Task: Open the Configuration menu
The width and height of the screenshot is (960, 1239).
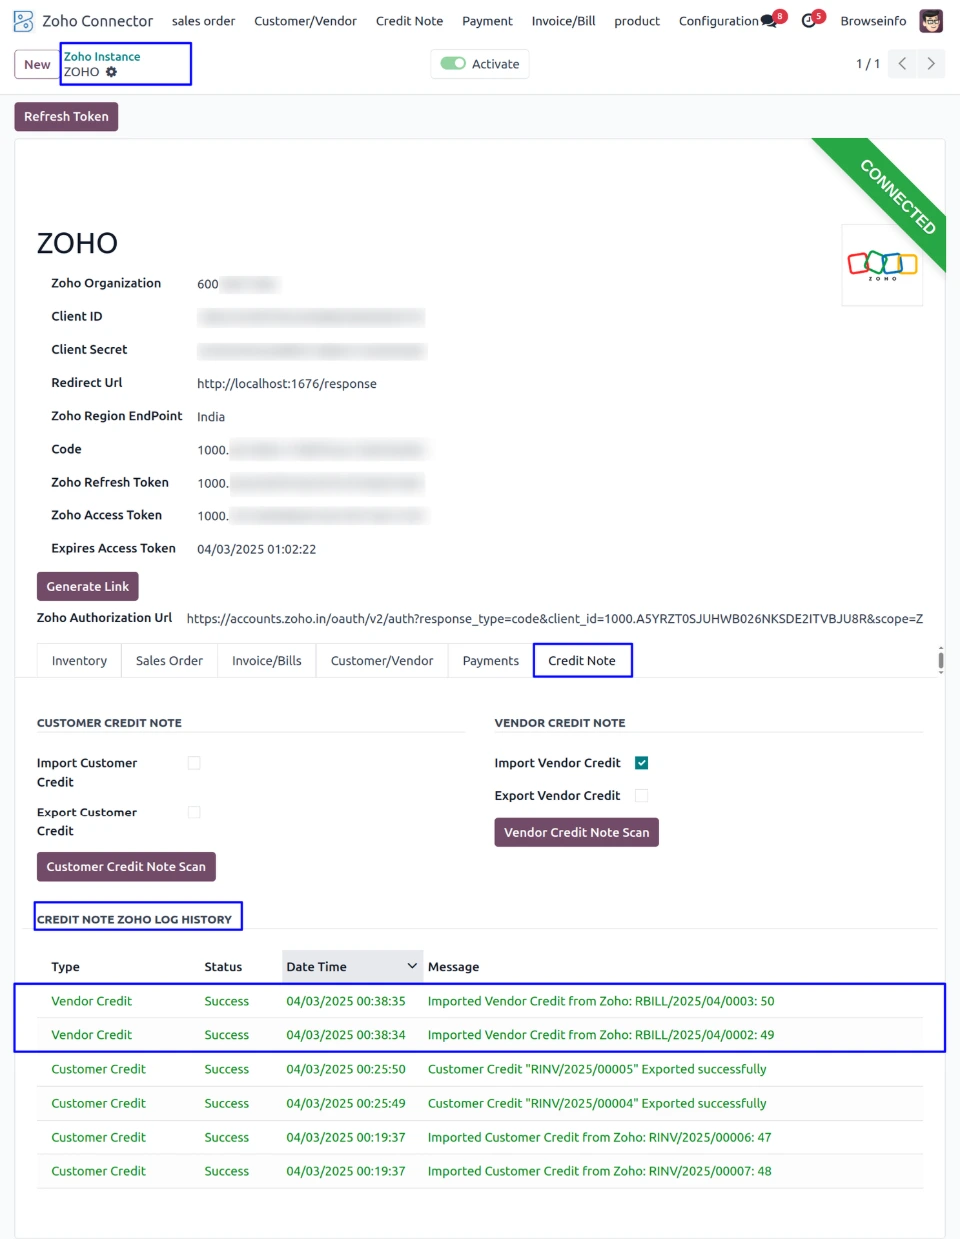Action: (718, 21)
